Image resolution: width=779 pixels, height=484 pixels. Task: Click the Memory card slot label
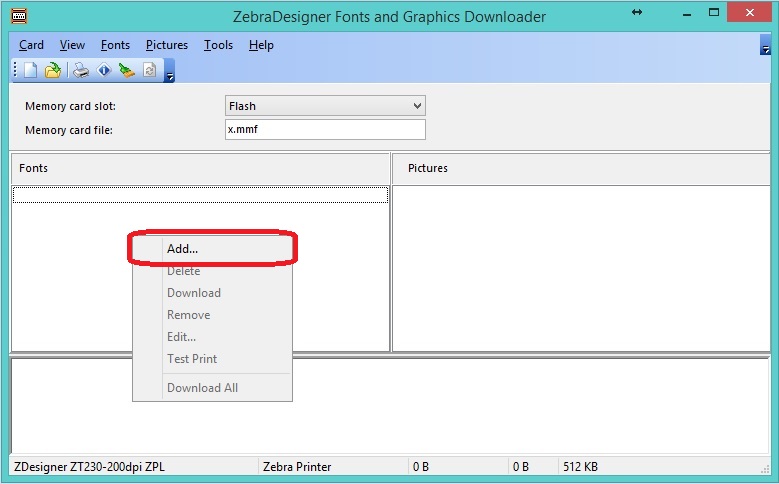tap(70, 106)
